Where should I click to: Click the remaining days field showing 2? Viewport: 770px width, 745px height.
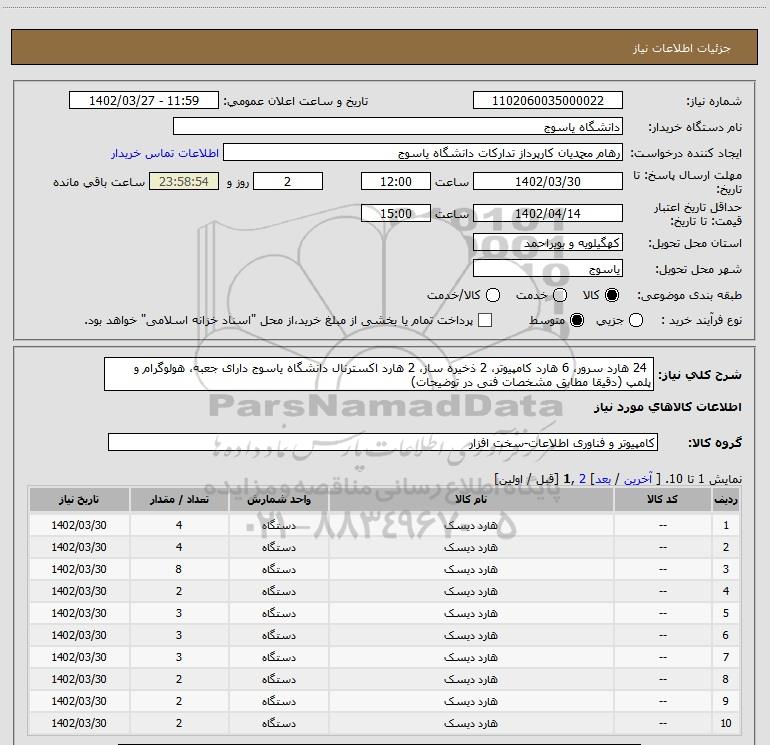[x=288, y=181]
